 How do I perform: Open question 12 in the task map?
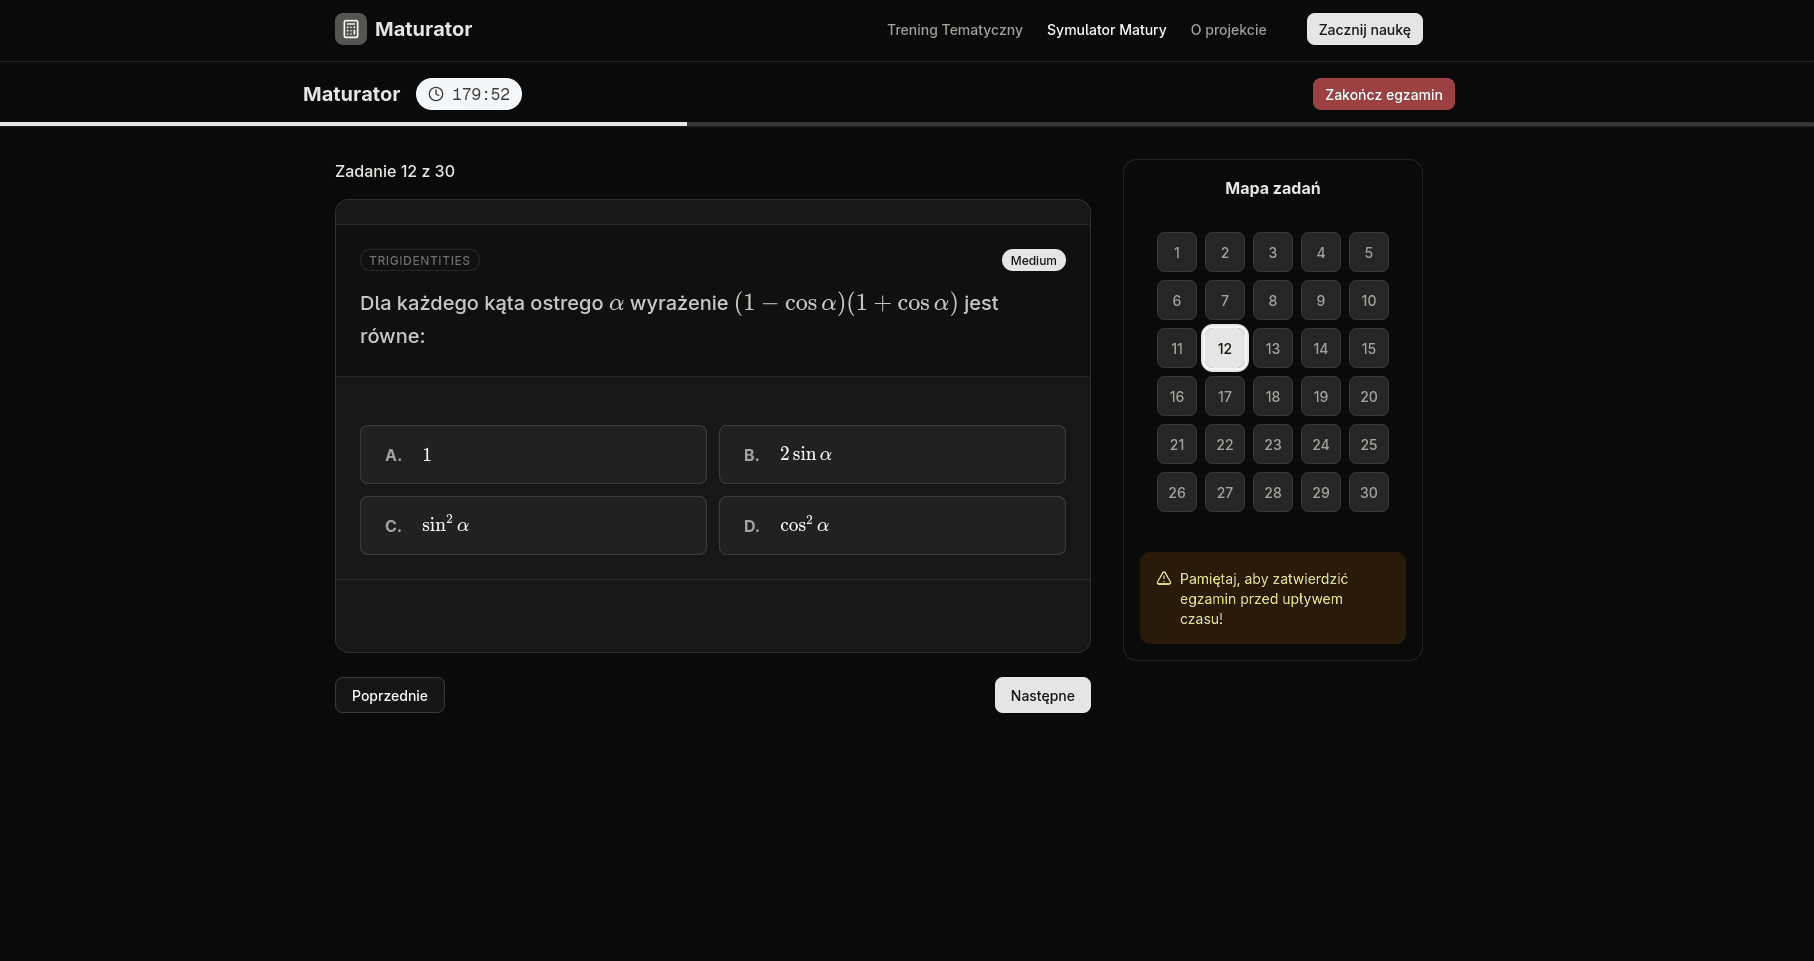click(1224, 348)
